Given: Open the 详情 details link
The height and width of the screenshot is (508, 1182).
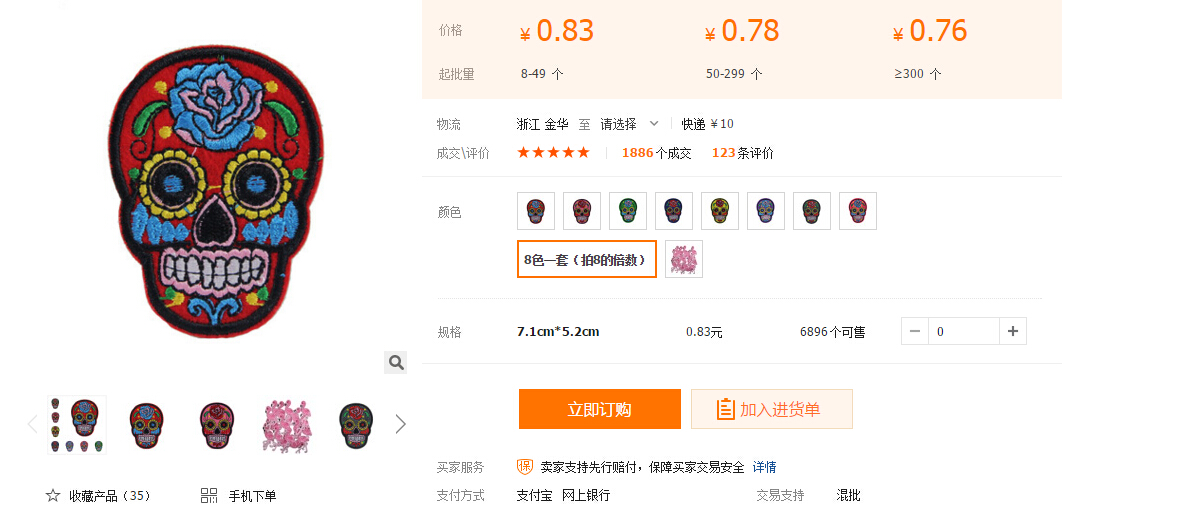Looking at the screenshot, I should (x=764, y=467).
